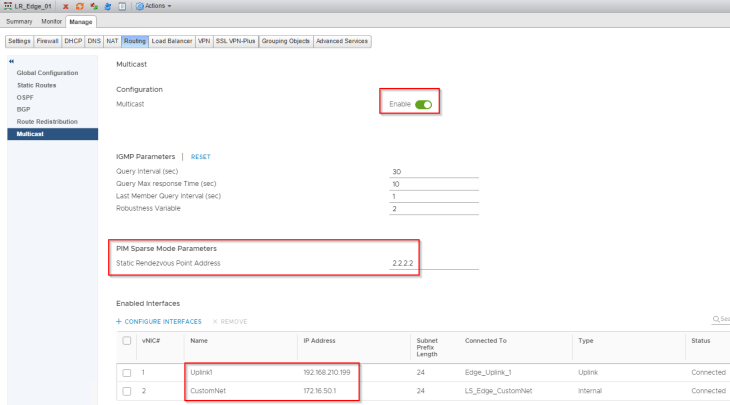730x405 pixels.
Task: Switch to the Firewall tab
Action: (x=49, y=41)
